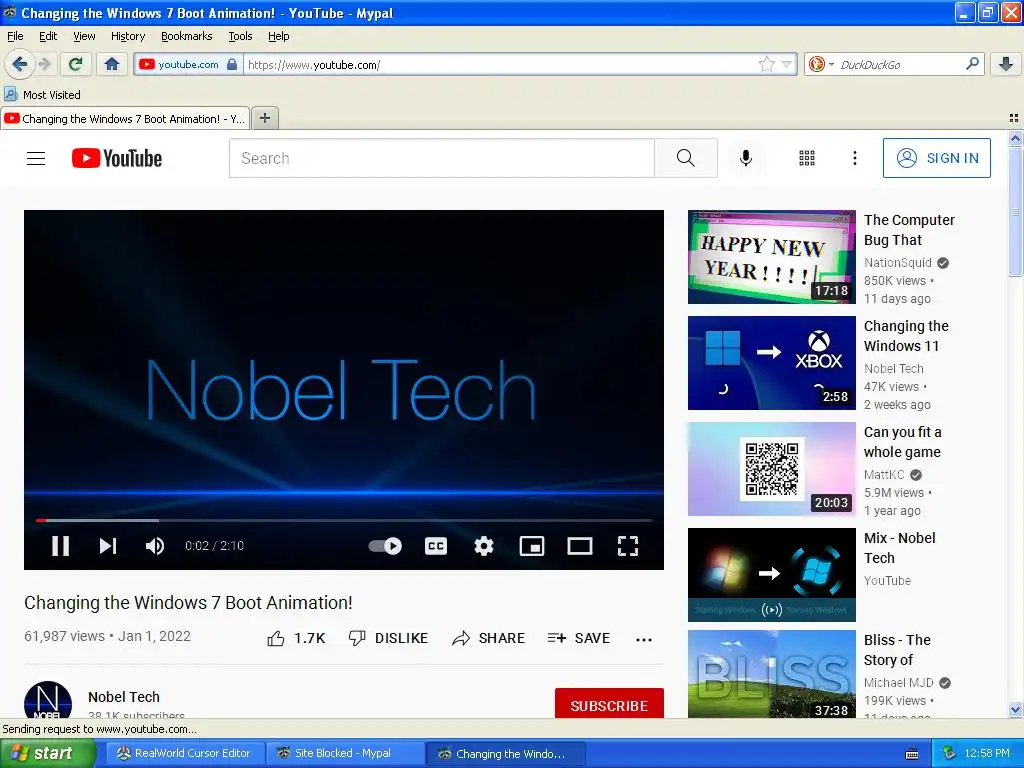The width and height of the screenshot is (1024, 768).
Task: Open the YouTube hamburger guide menu
Action: coord(36,158)
